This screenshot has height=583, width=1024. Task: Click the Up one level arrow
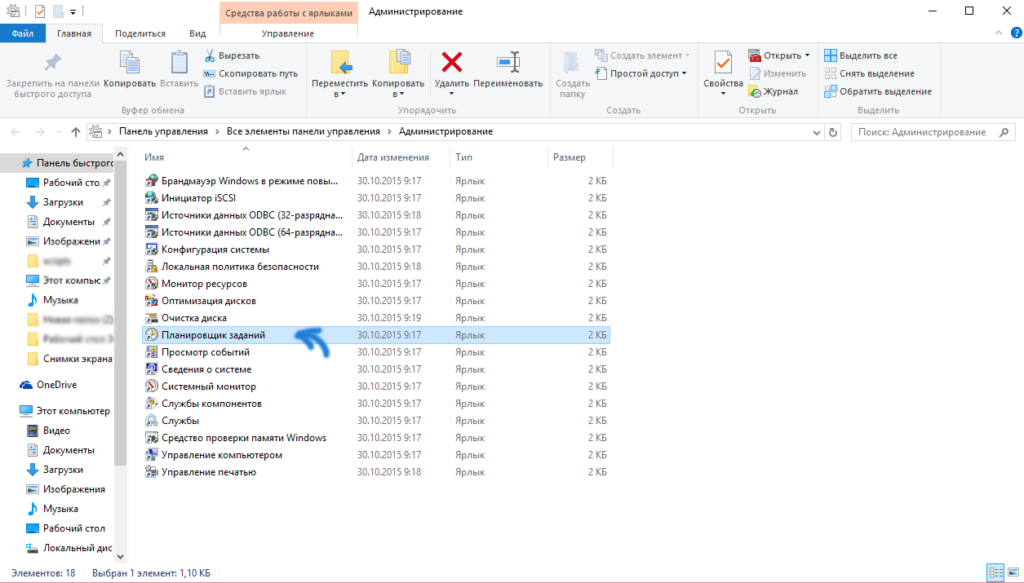(76, 132)
